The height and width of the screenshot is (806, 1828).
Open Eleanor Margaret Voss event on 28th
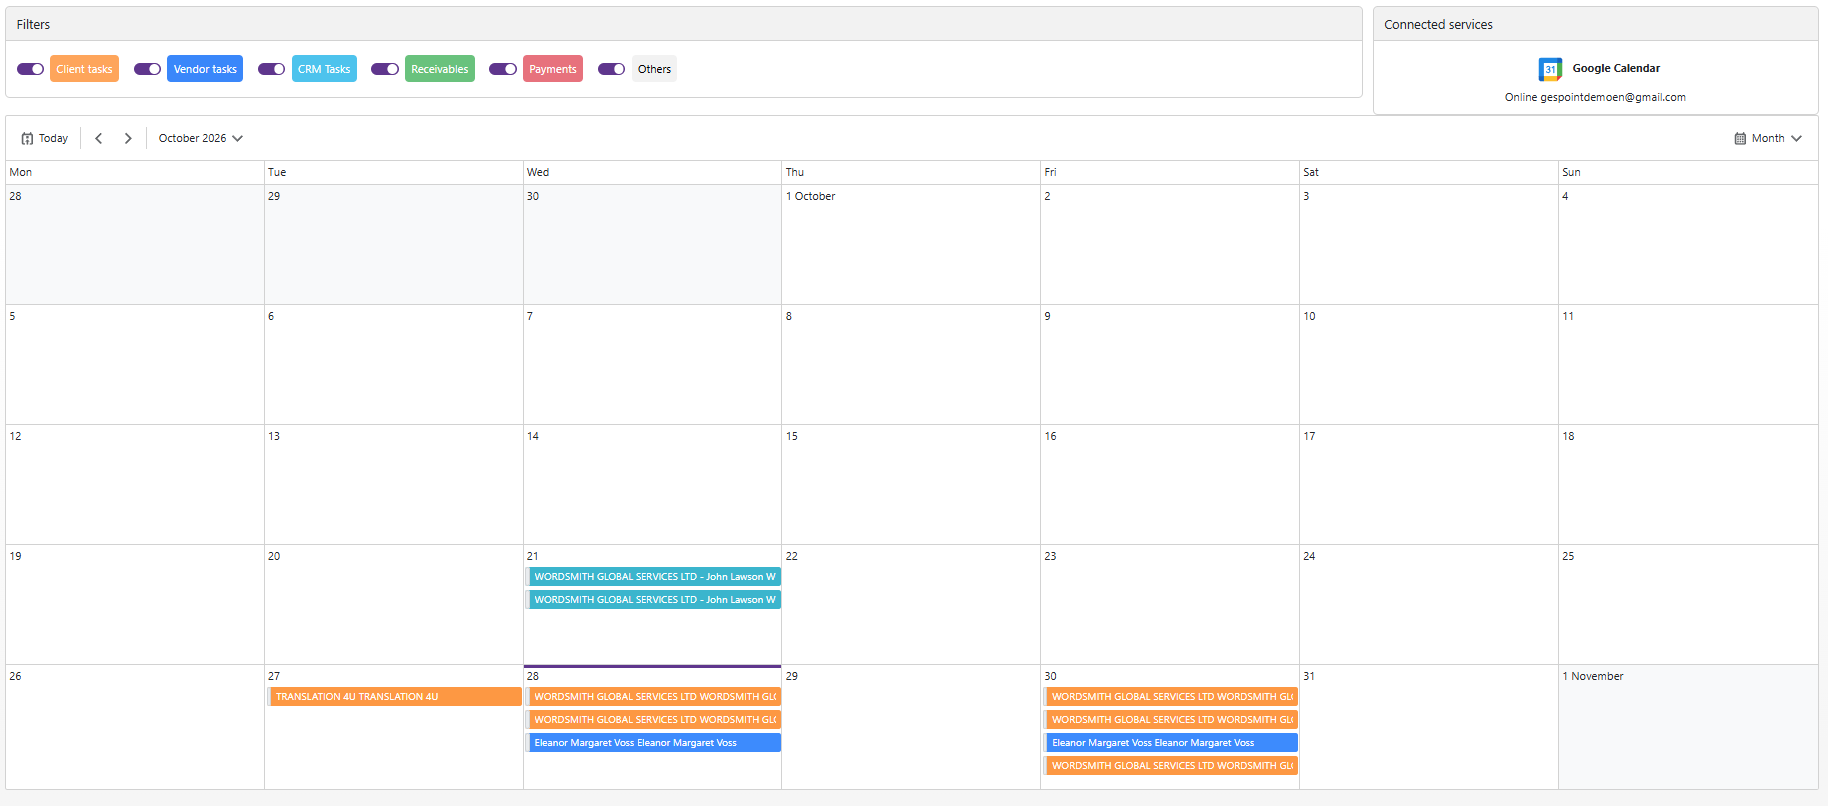tap(654, 742)
